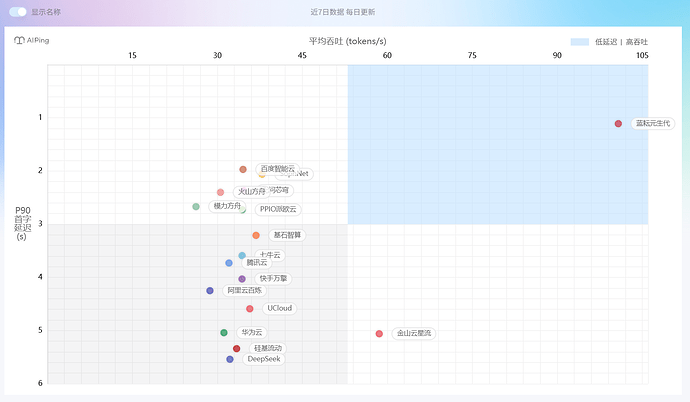Select the red UCloud data point

coord(250,309)
